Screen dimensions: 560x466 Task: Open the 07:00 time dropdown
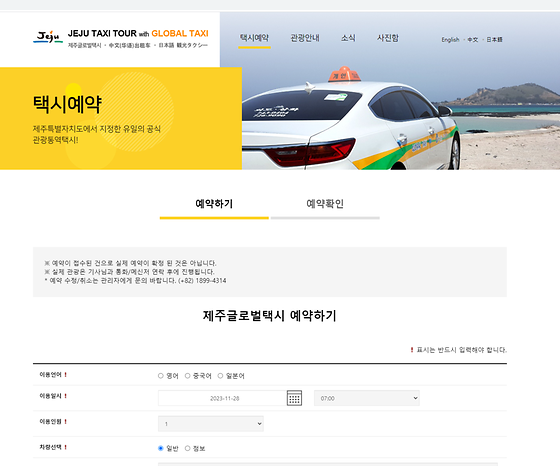[367, 398]
